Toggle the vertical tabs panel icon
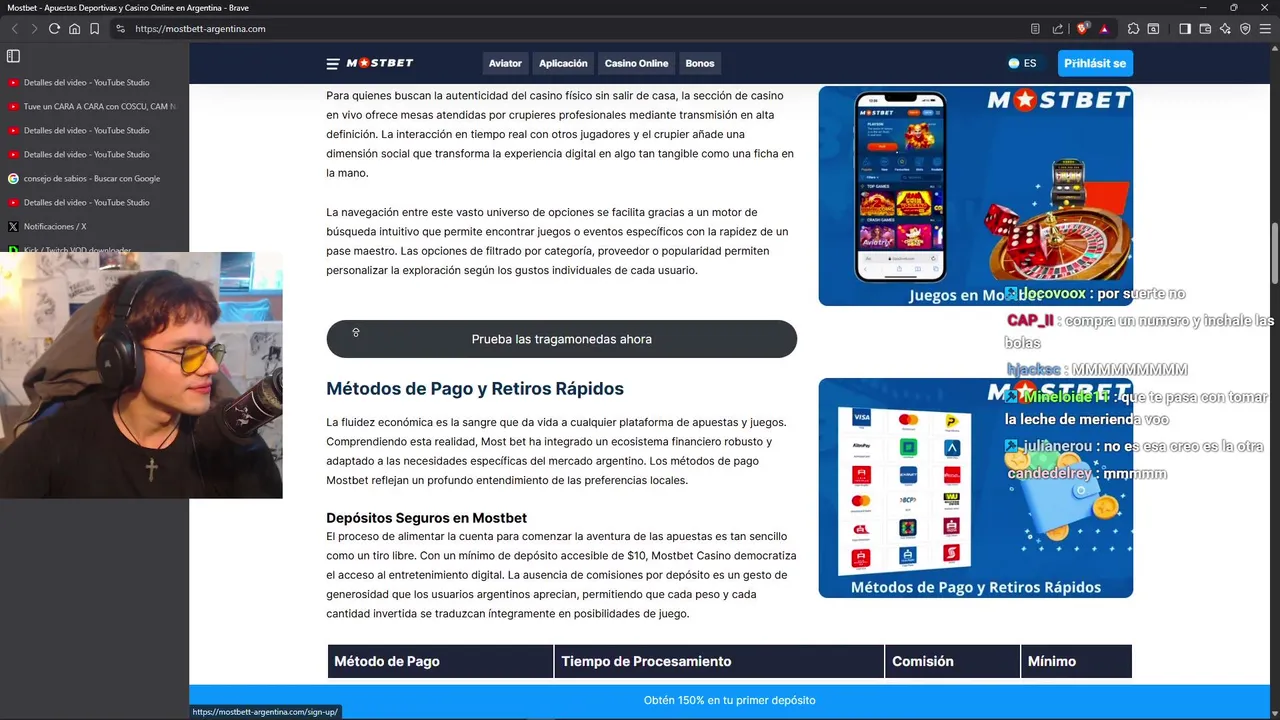Screen dimensions: 1280x720 tap(13, 56)
